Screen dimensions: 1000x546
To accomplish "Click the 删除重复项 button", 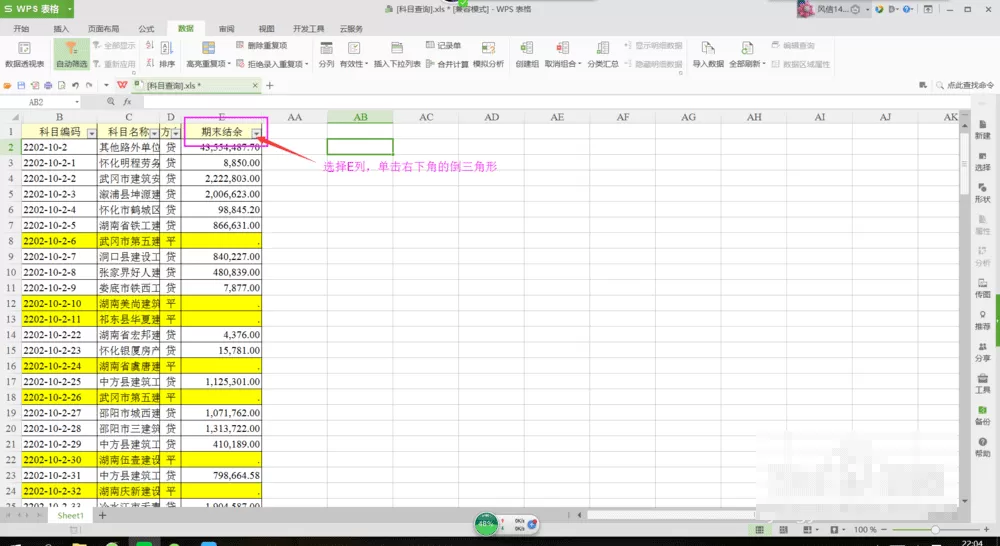I will [261, 45].
